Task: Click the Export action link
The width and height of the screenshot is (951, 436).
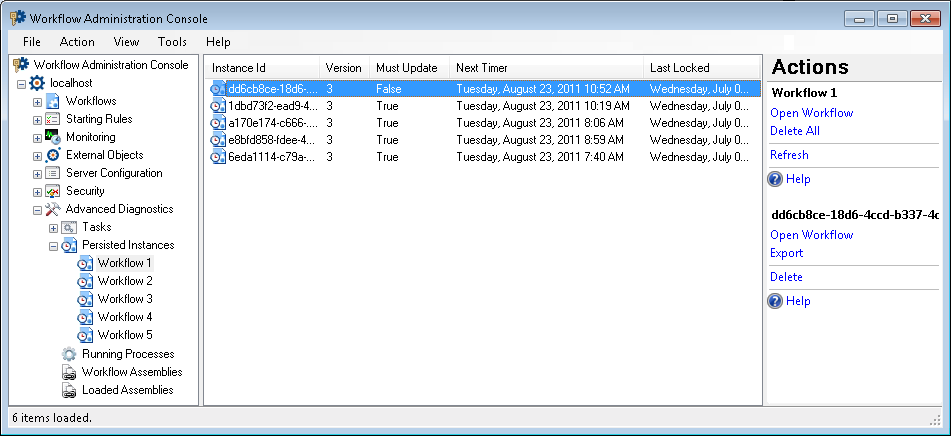Action: (x=786, y=253)
